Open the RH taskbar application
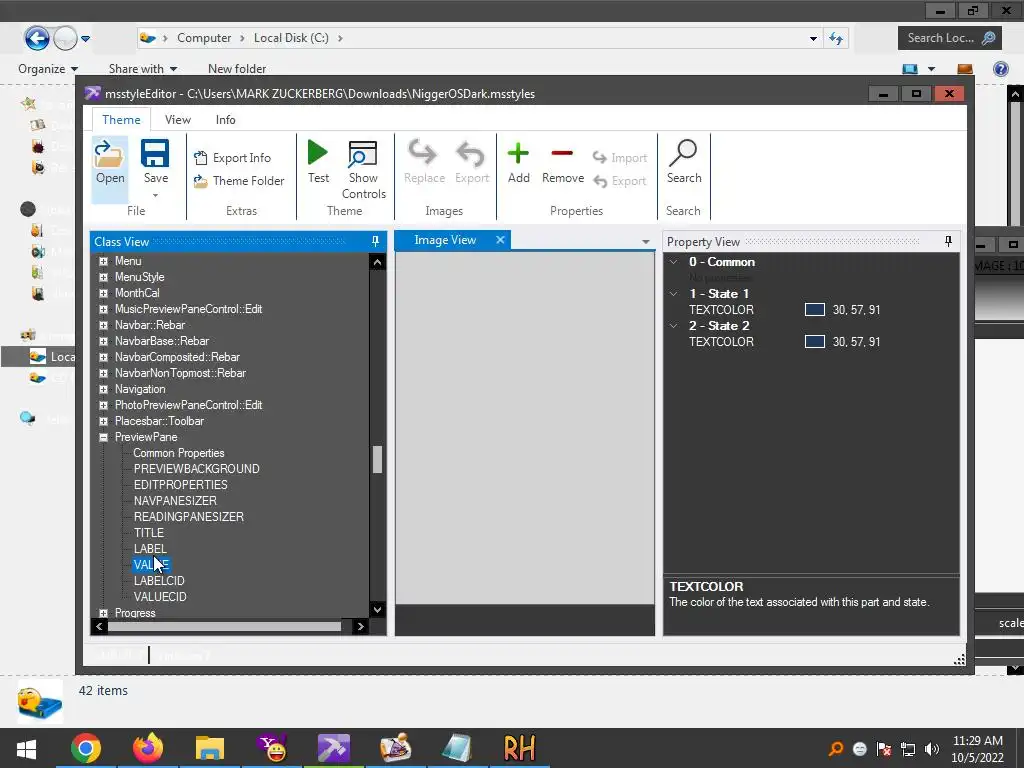Viewport: 1024px width, 768px height. click(x=520, y=748)
